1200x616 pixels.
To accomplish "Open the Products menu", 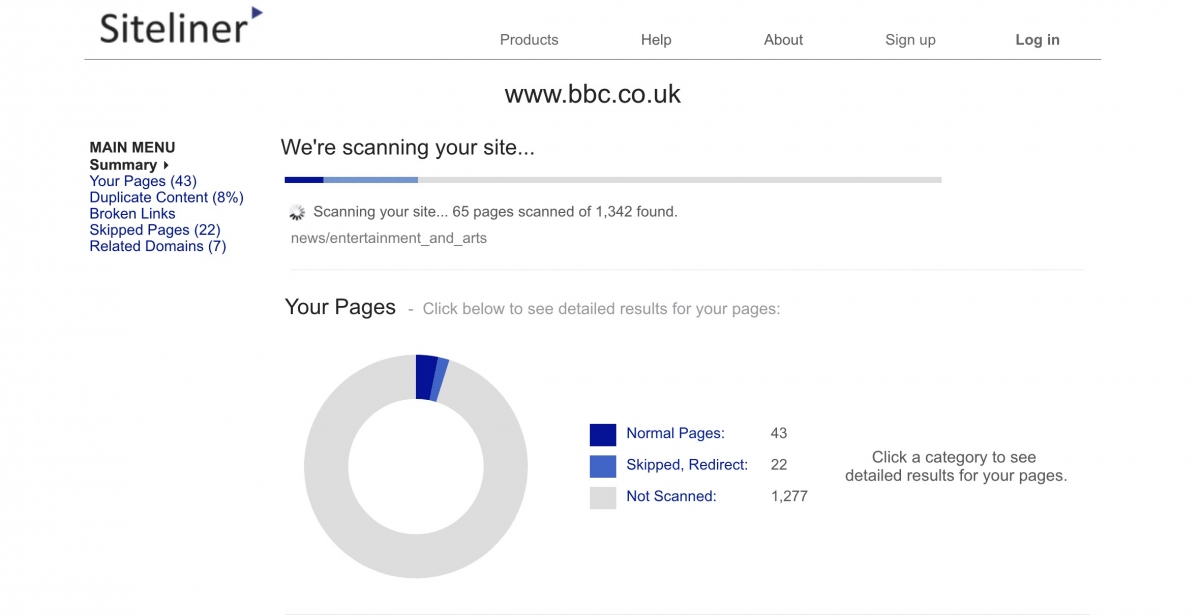I will 529,40.
